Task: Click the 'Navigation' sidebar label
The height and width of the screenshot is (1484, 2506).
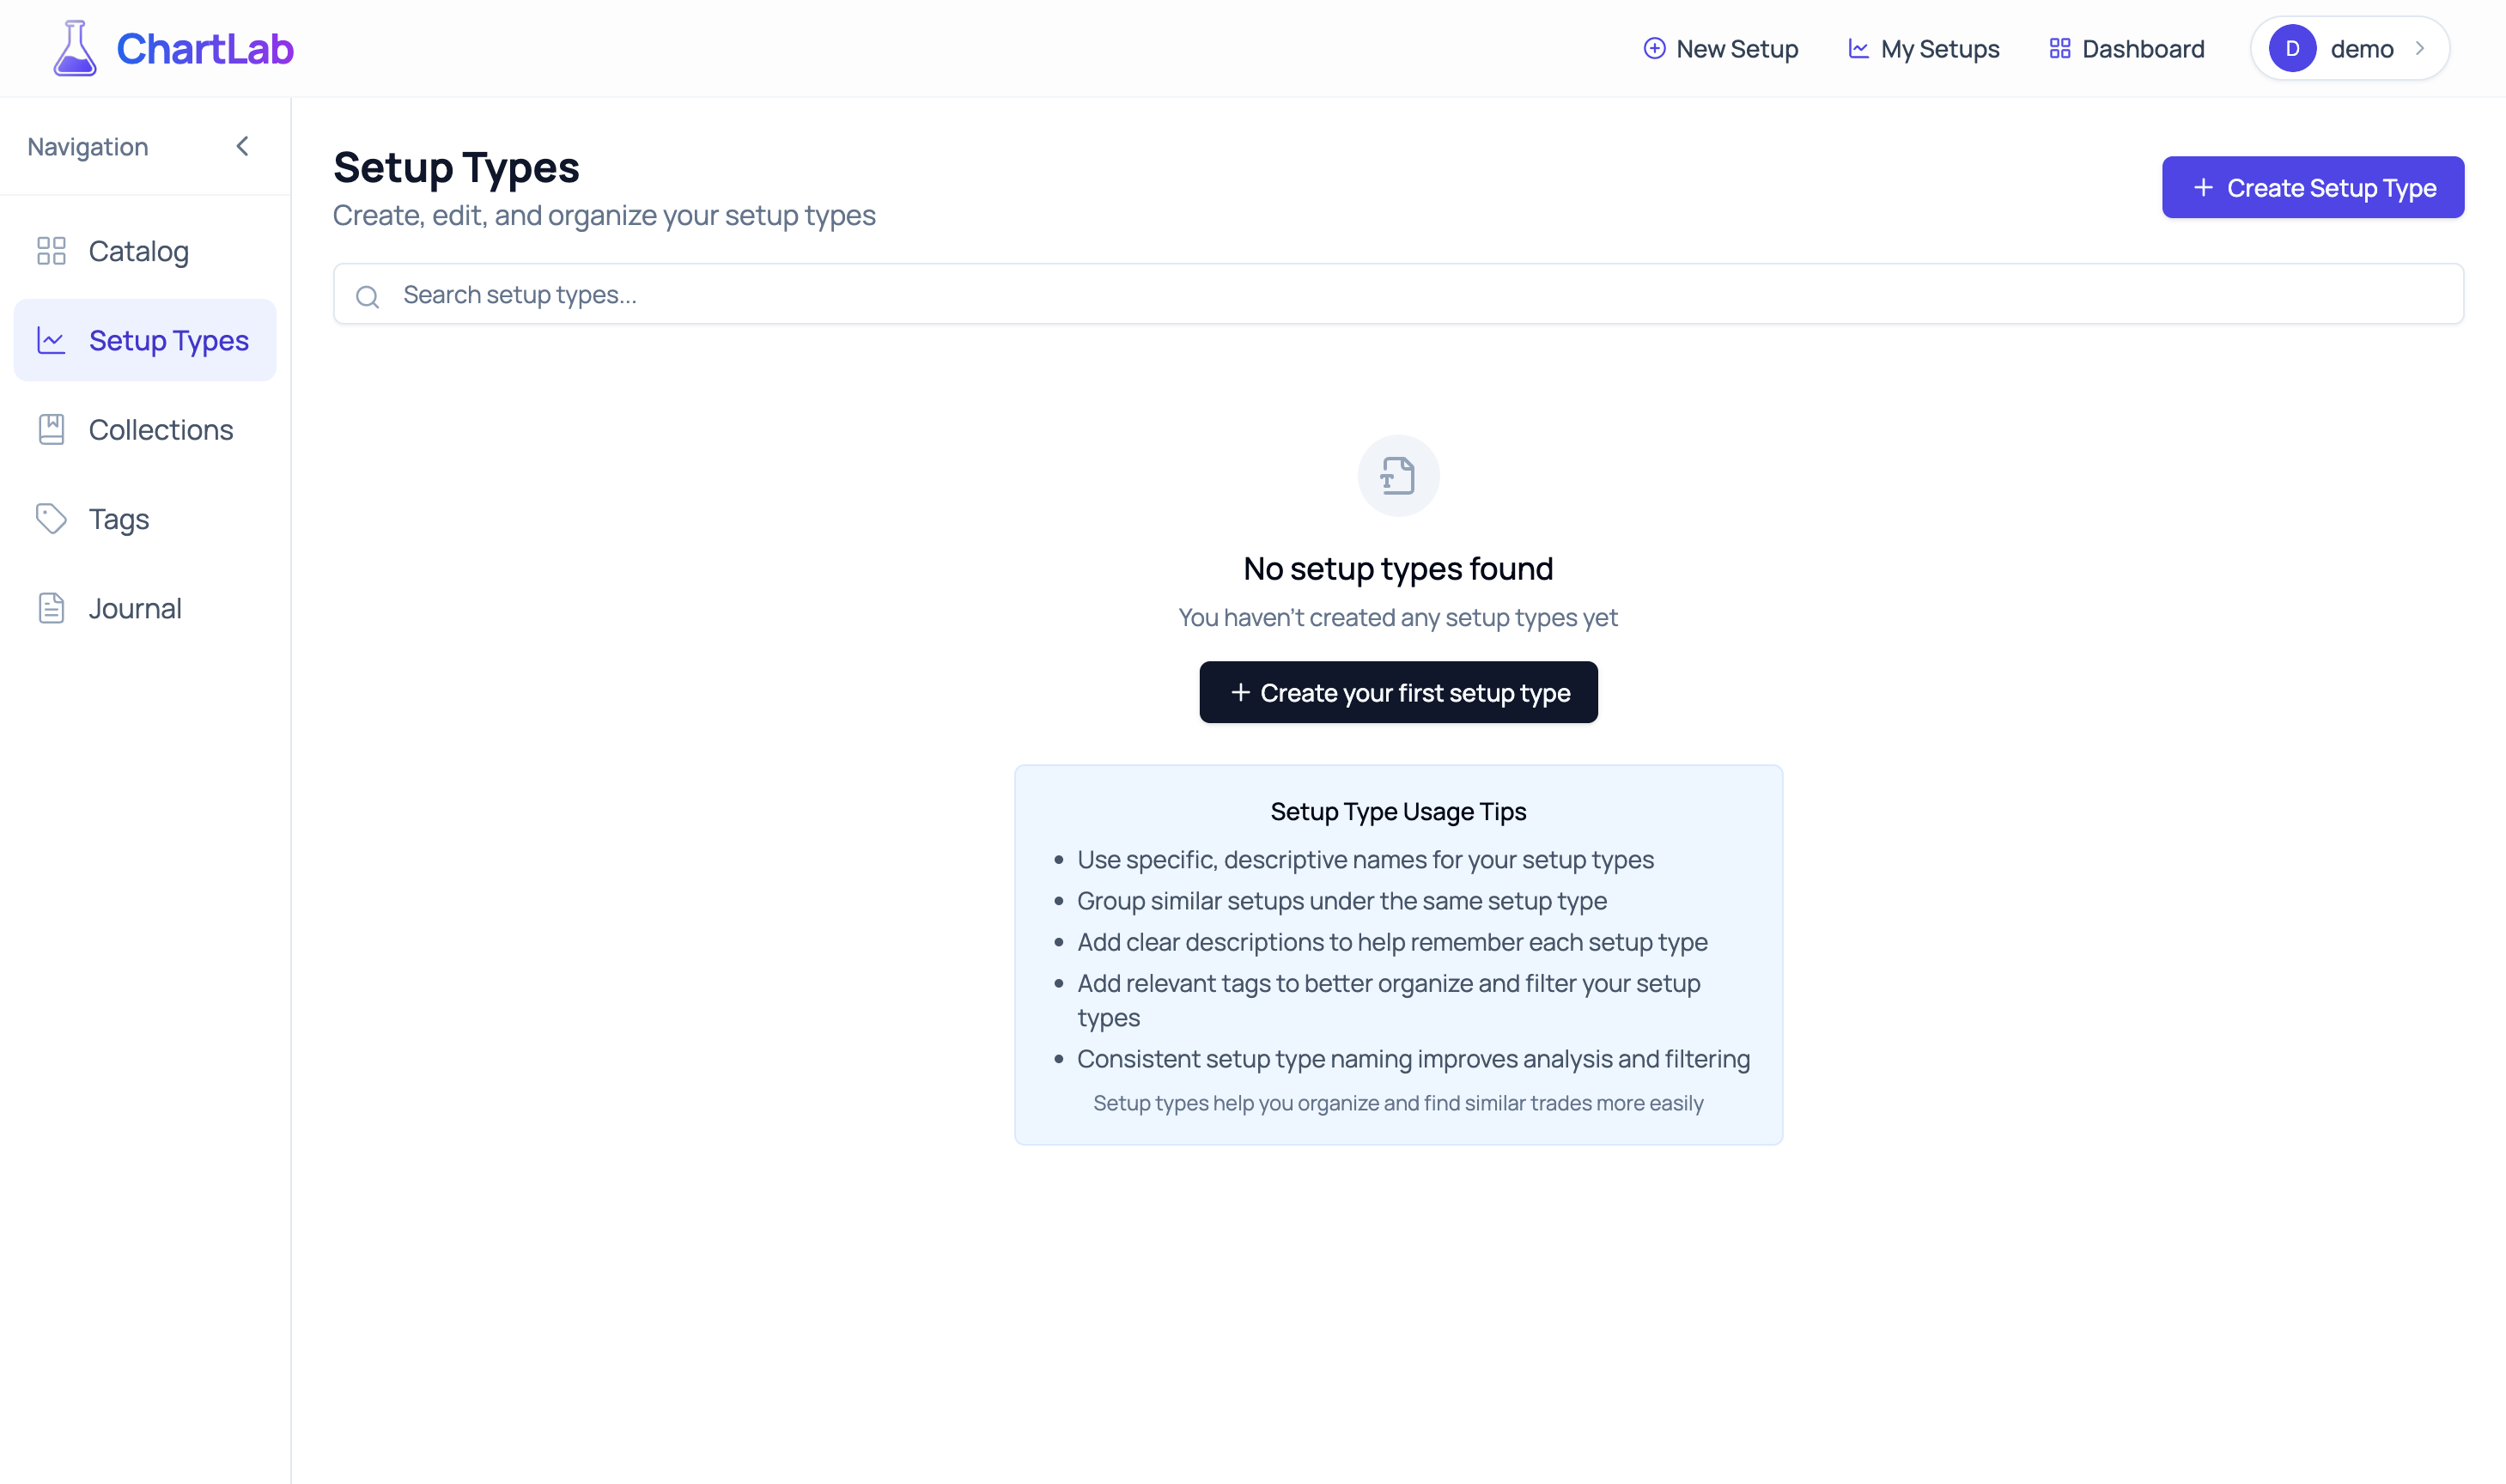Action: (x=88, y=147)
